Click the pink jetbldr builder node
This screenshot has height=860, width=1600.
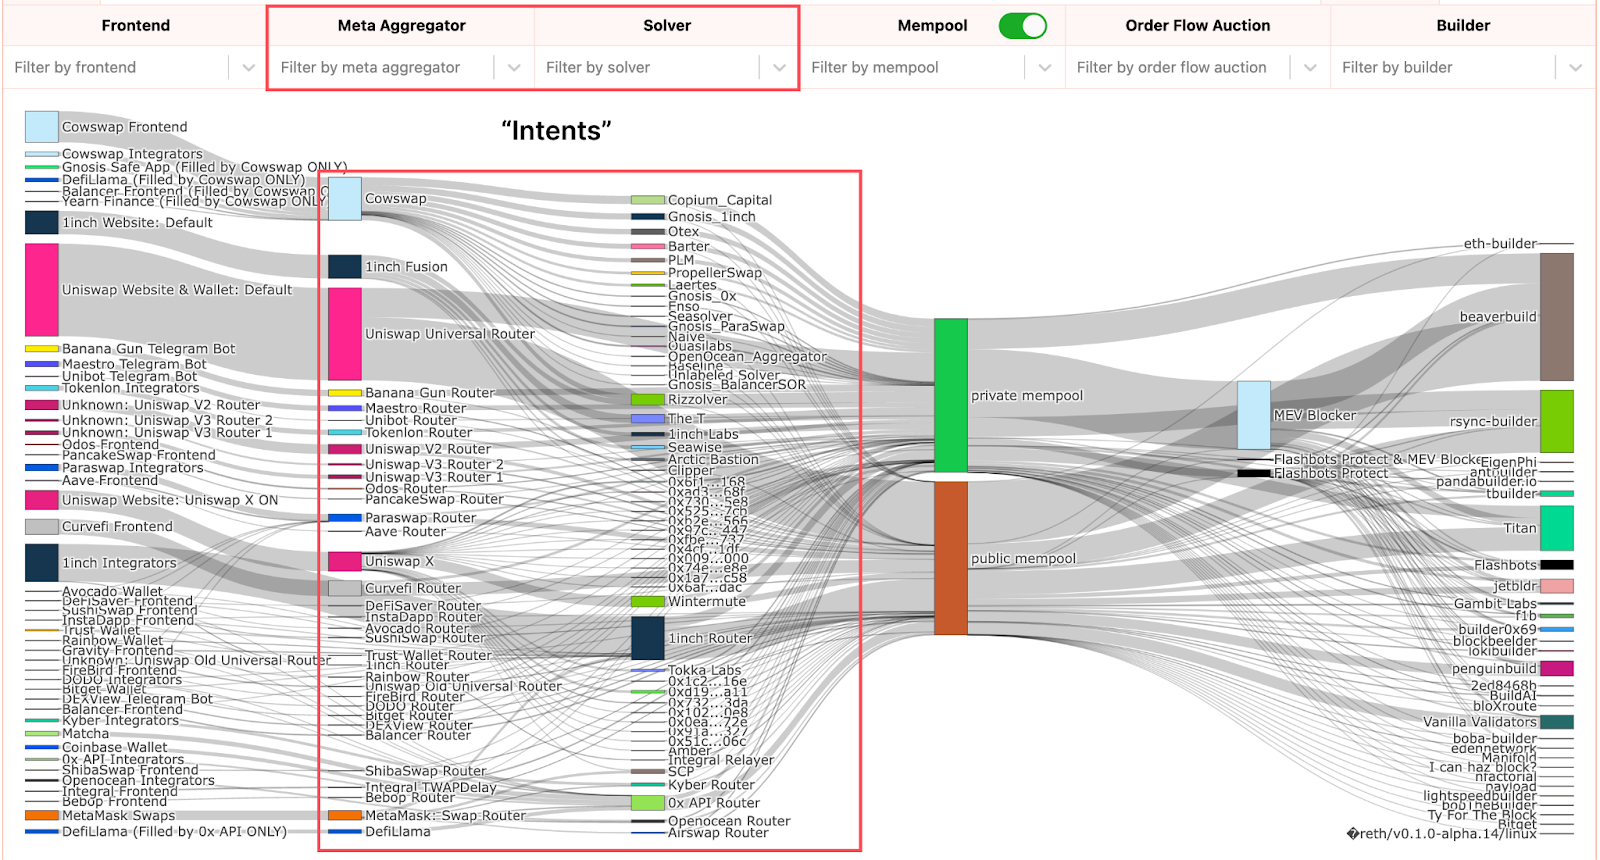click(1557, 586)
